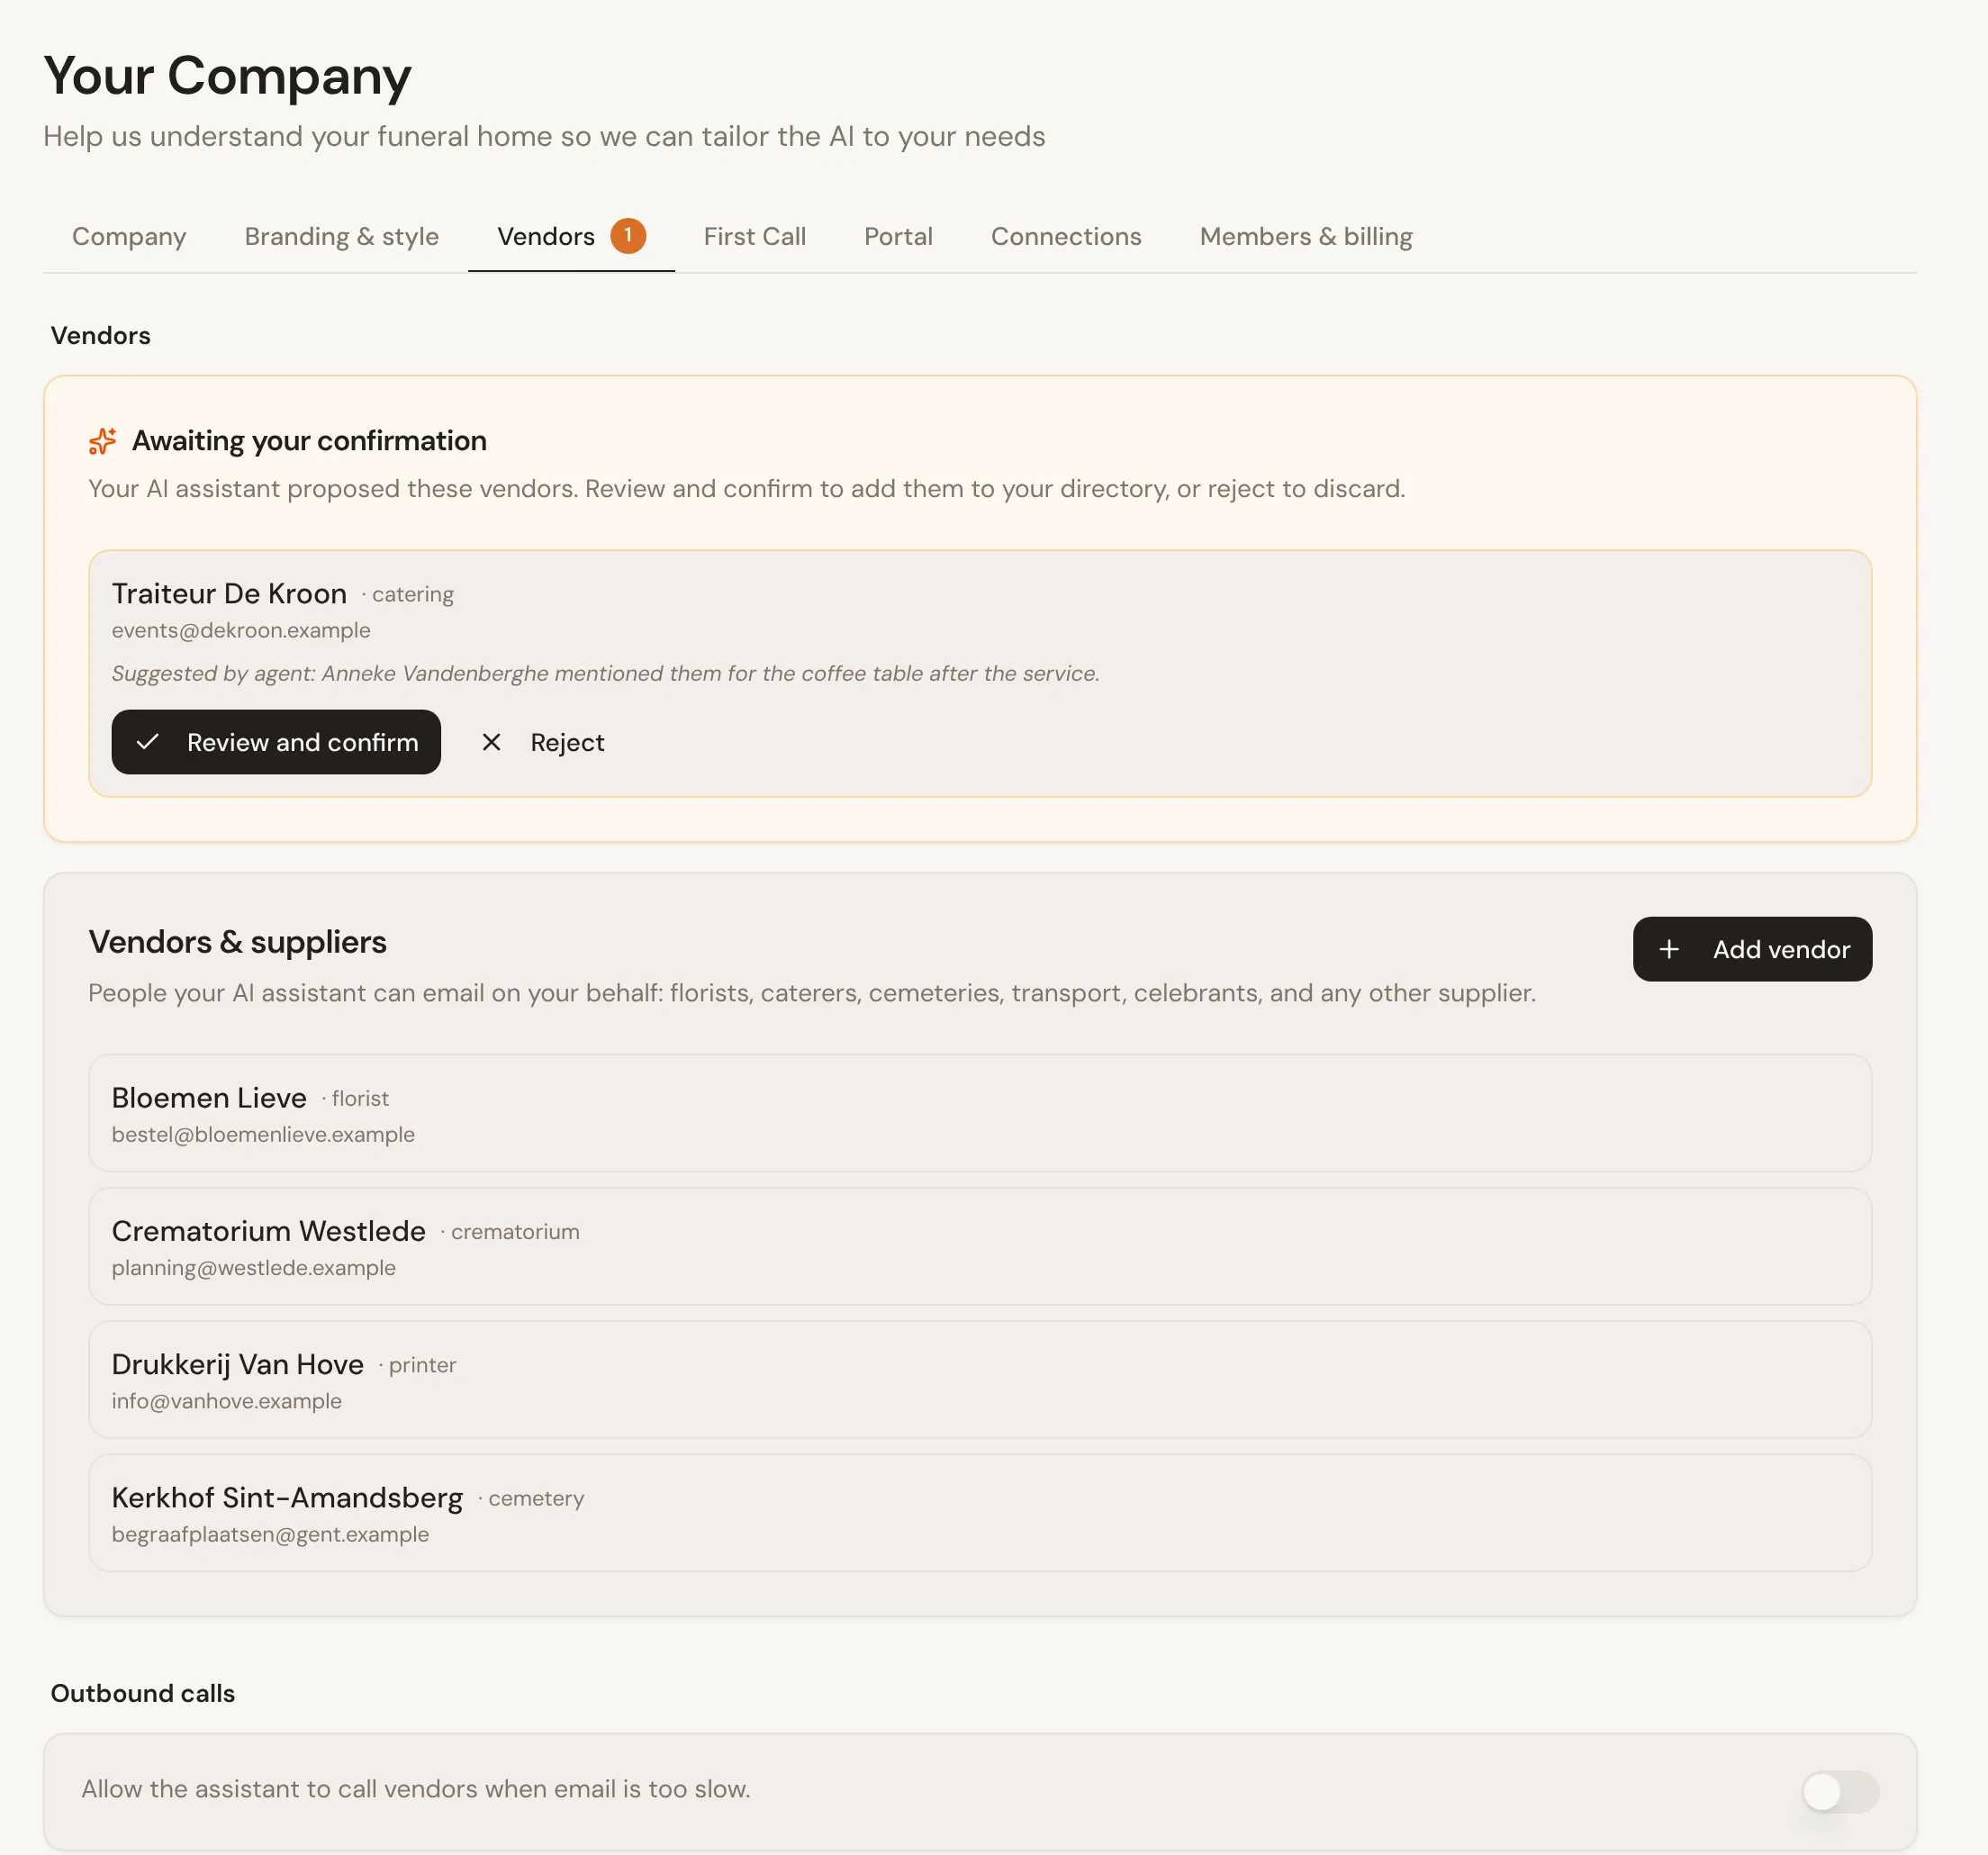Reject the proposed catering vendor
The height and width of the screenshot is (1855, 1988).
(x=543, y=742)
